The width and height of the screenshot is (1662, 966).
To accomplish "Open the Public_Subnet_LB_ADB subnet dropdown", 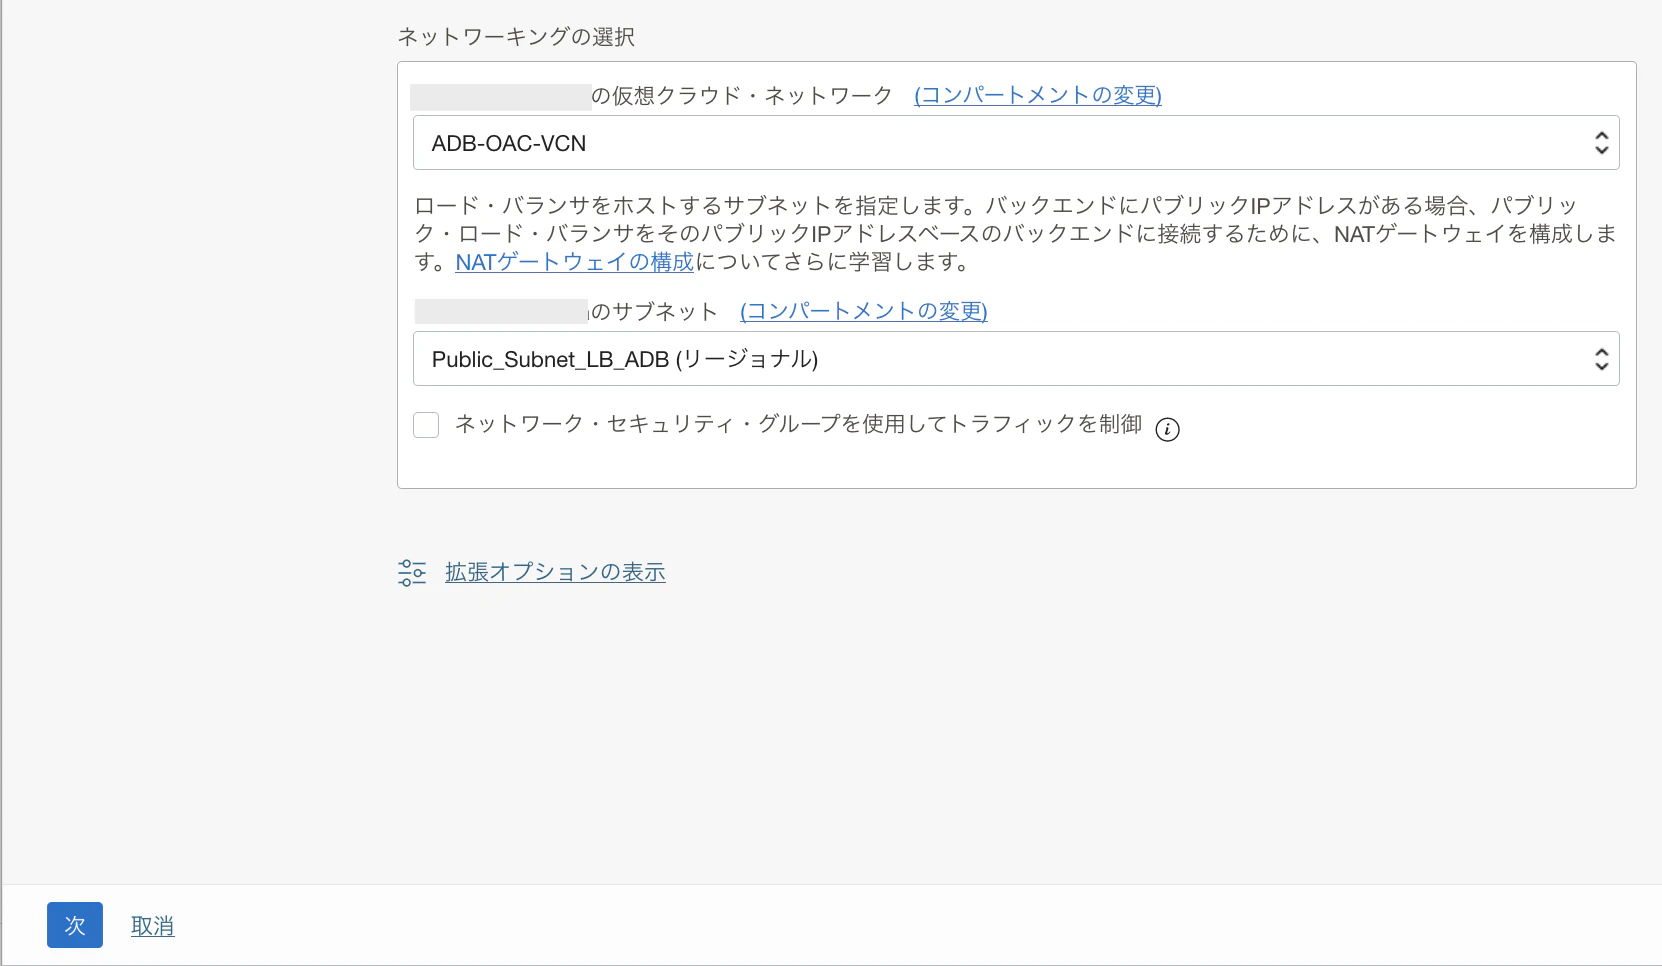I will tap(1016, 359).
